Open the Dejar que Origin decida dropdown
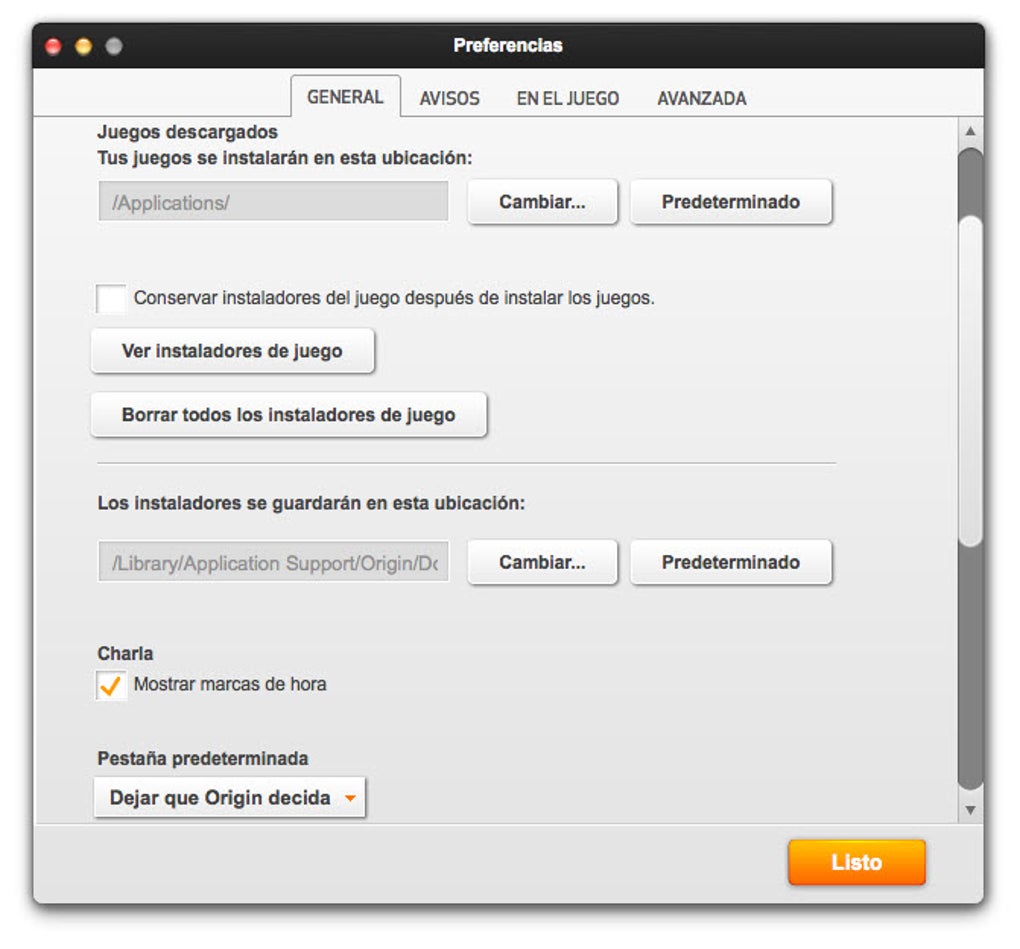 [x=229, y=797]
